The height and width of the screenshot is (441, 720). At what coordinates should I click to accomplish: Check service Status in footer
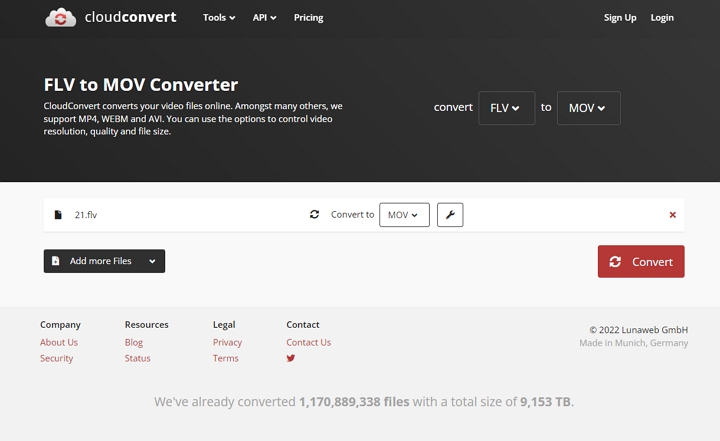pos(137,358)
